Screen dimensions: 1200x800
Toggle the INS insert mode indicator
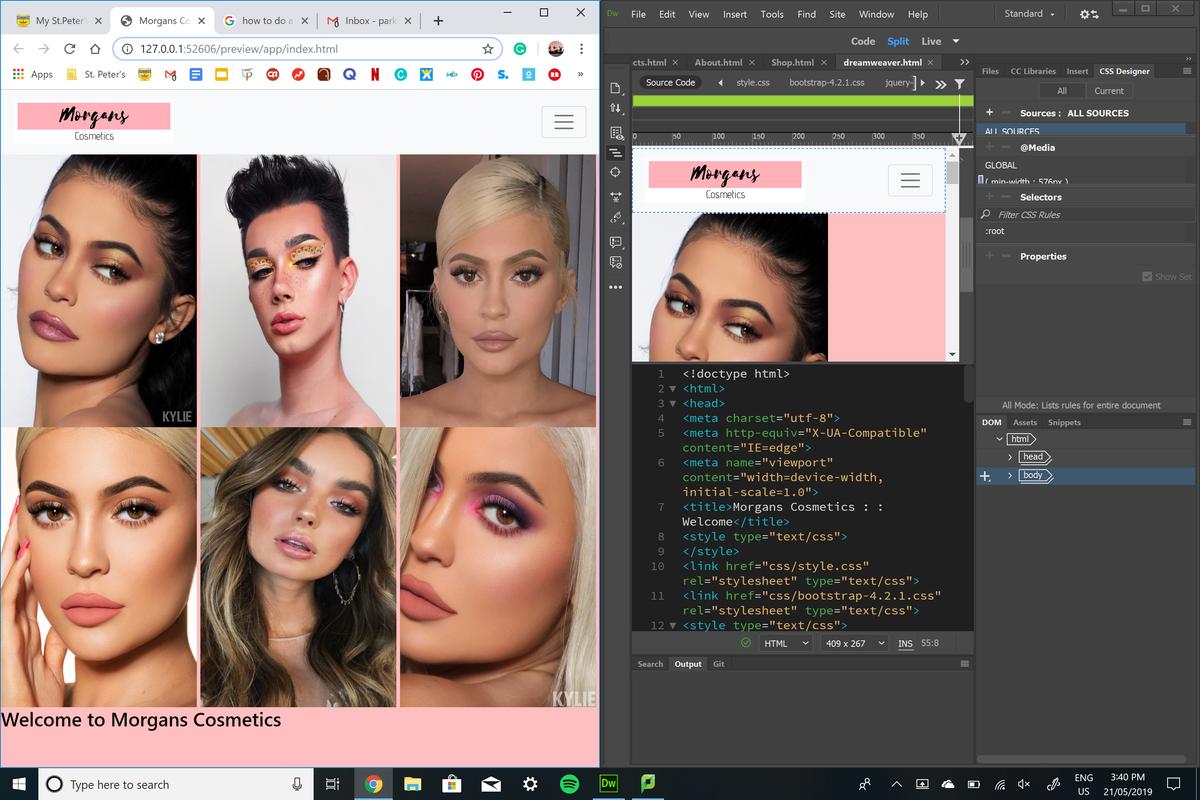(x=905, y=643)
